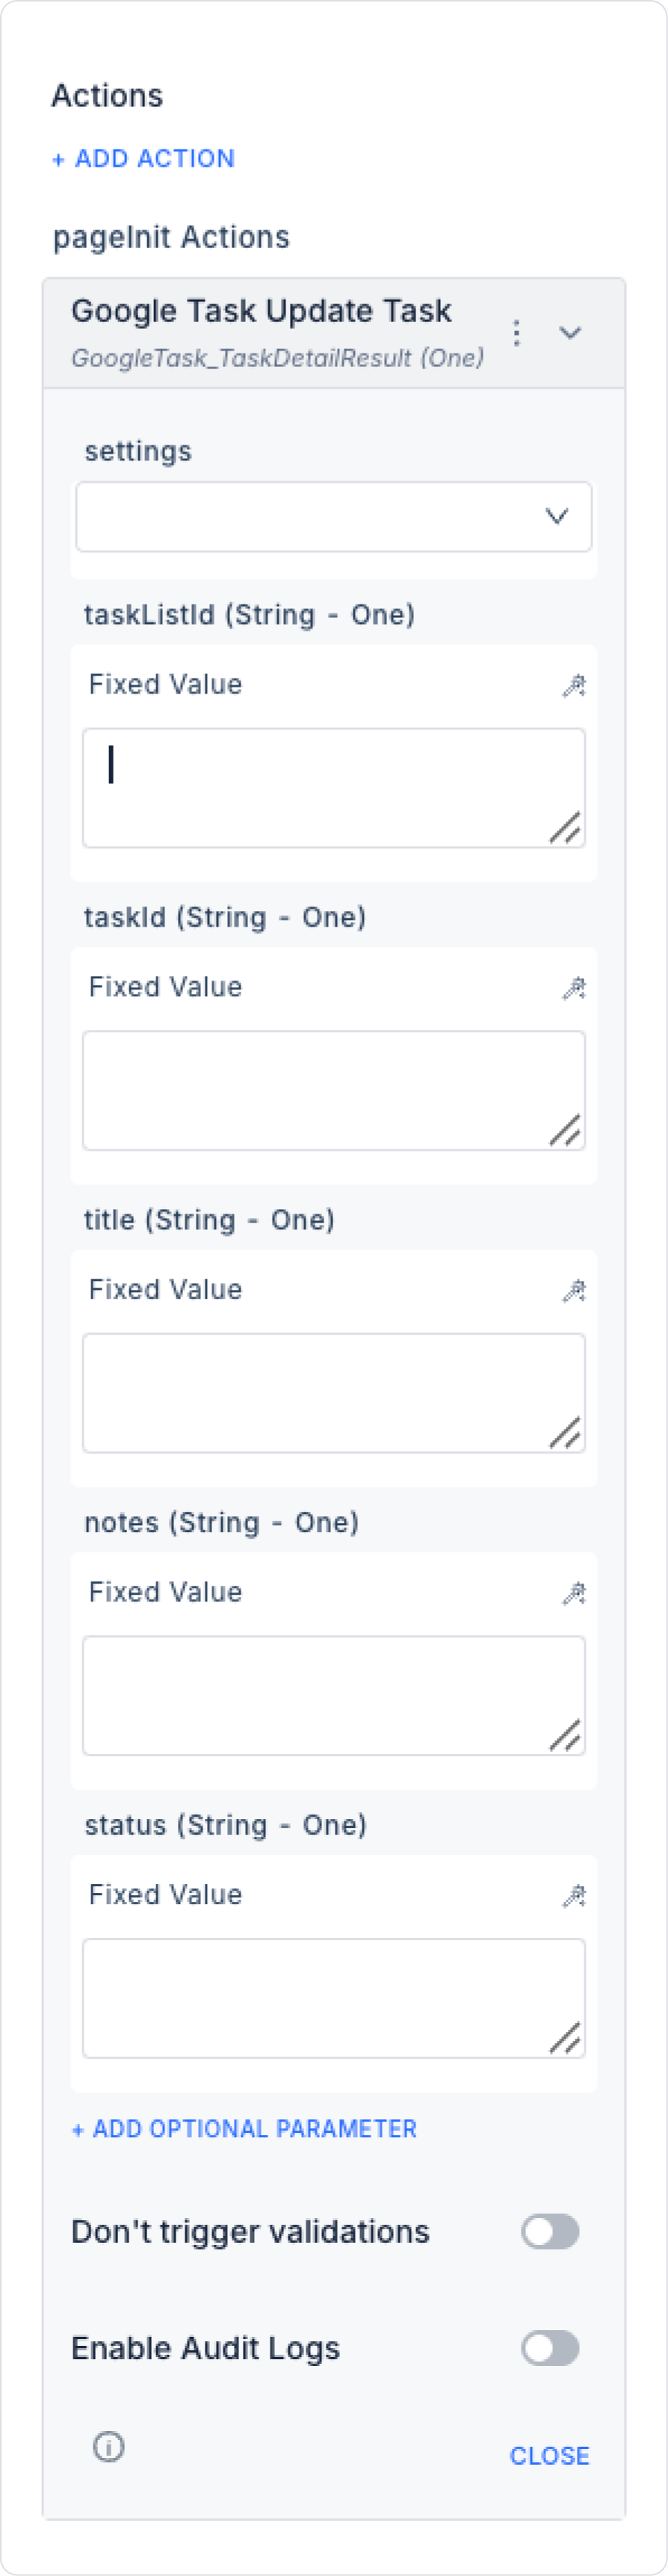Click the Google Task Update Task header

pyautogui.click(x=261, y=312)
